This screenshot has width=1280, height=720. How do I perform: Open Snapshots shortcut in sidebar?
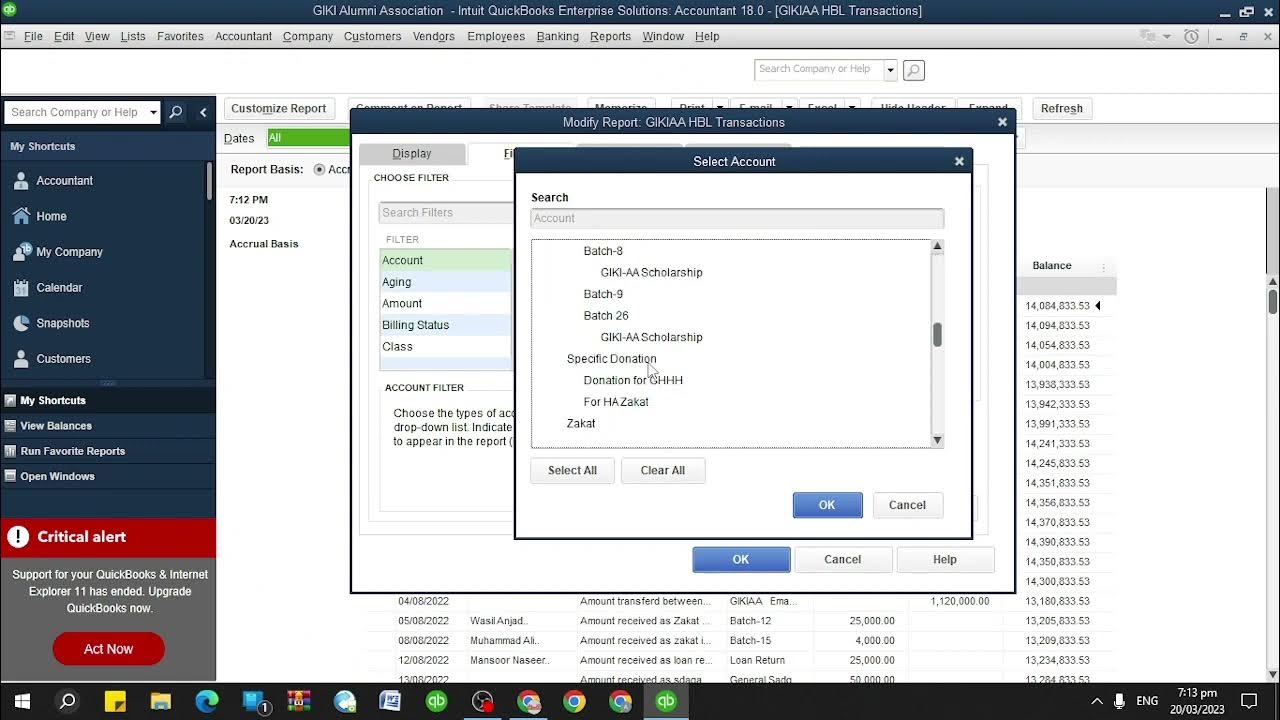click(x=62, y=323)
